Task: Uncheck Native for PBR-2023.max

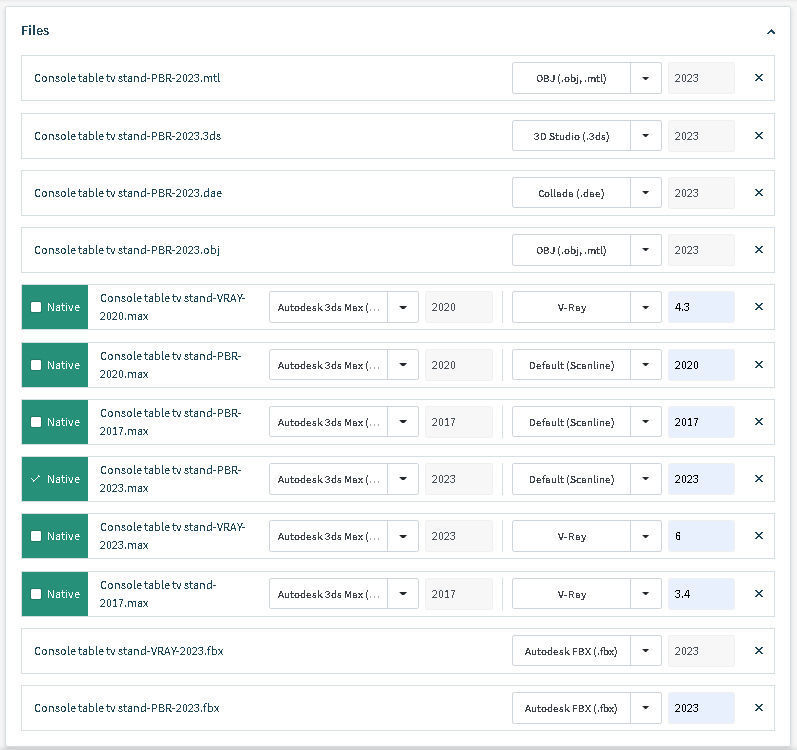Action: pos(36,479)
